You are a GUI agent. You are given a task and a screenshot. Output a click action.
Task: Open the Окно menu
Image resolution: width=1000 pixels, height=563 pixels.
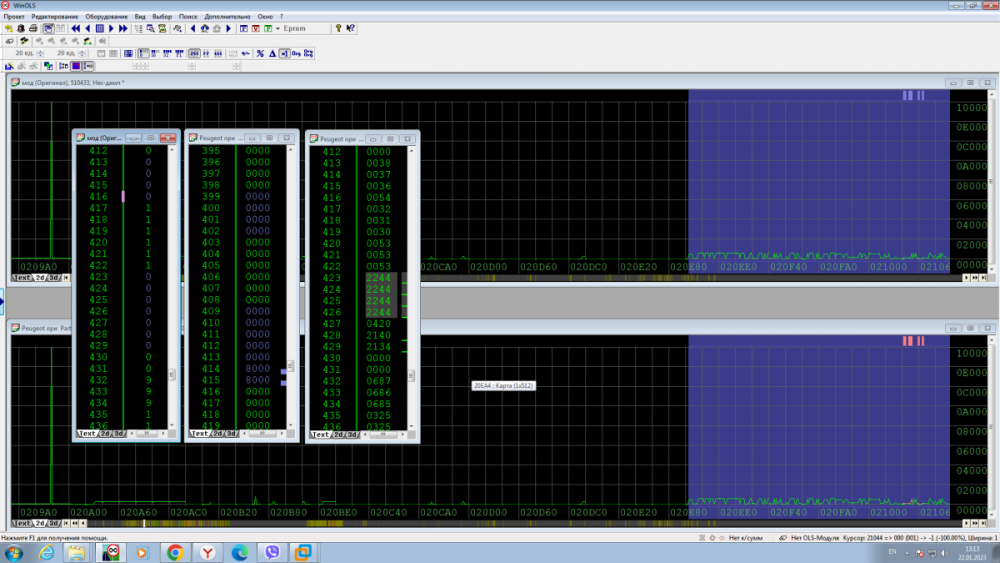click(265, 17)
